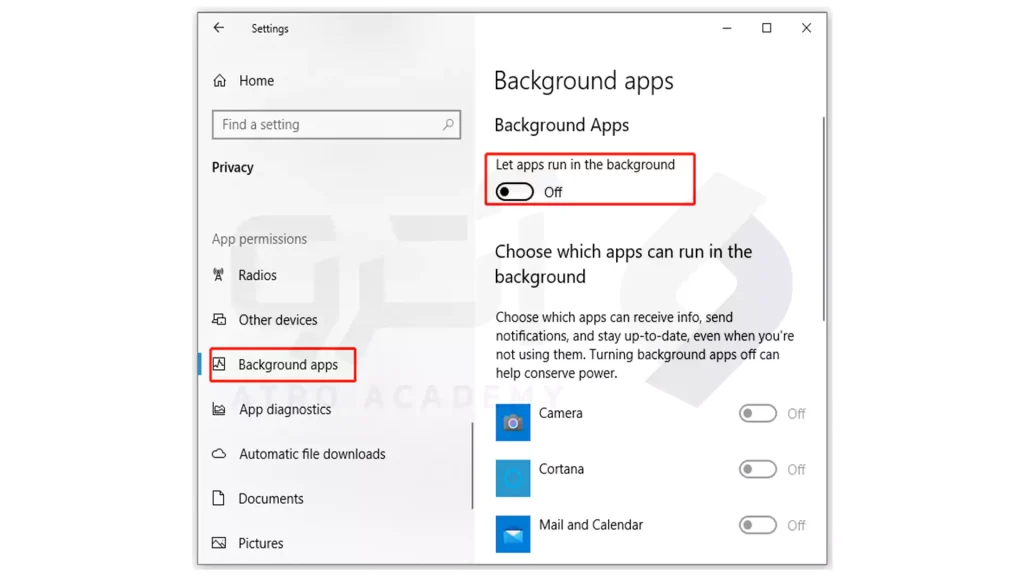
Task: Click the Automatic file downloads cloud icon
Action: tap(219, 454)
